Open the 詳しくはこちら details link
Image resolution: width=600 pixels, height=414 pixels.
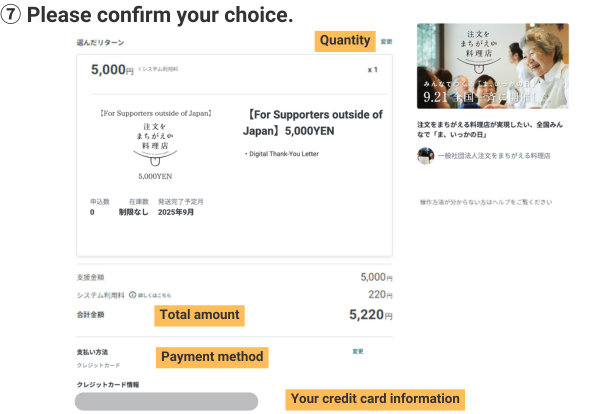coord(153,295)
